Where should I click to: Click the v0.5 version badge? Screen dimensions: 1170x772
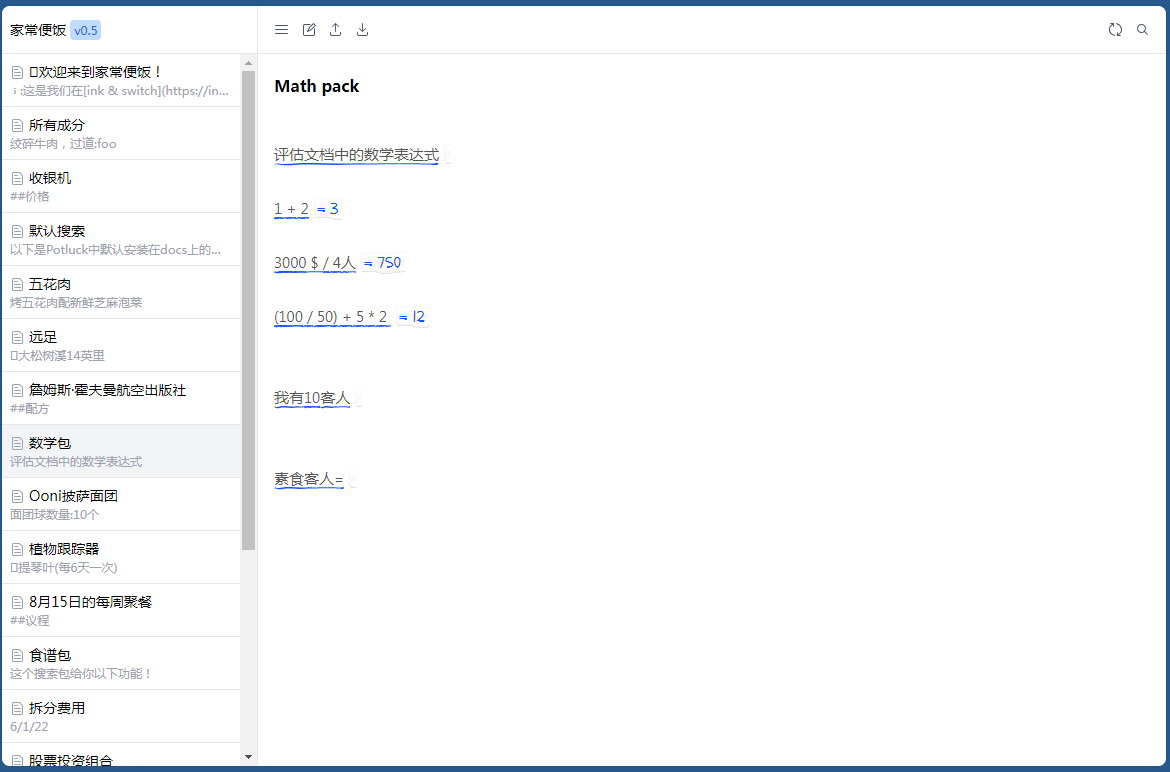point(86,30)
